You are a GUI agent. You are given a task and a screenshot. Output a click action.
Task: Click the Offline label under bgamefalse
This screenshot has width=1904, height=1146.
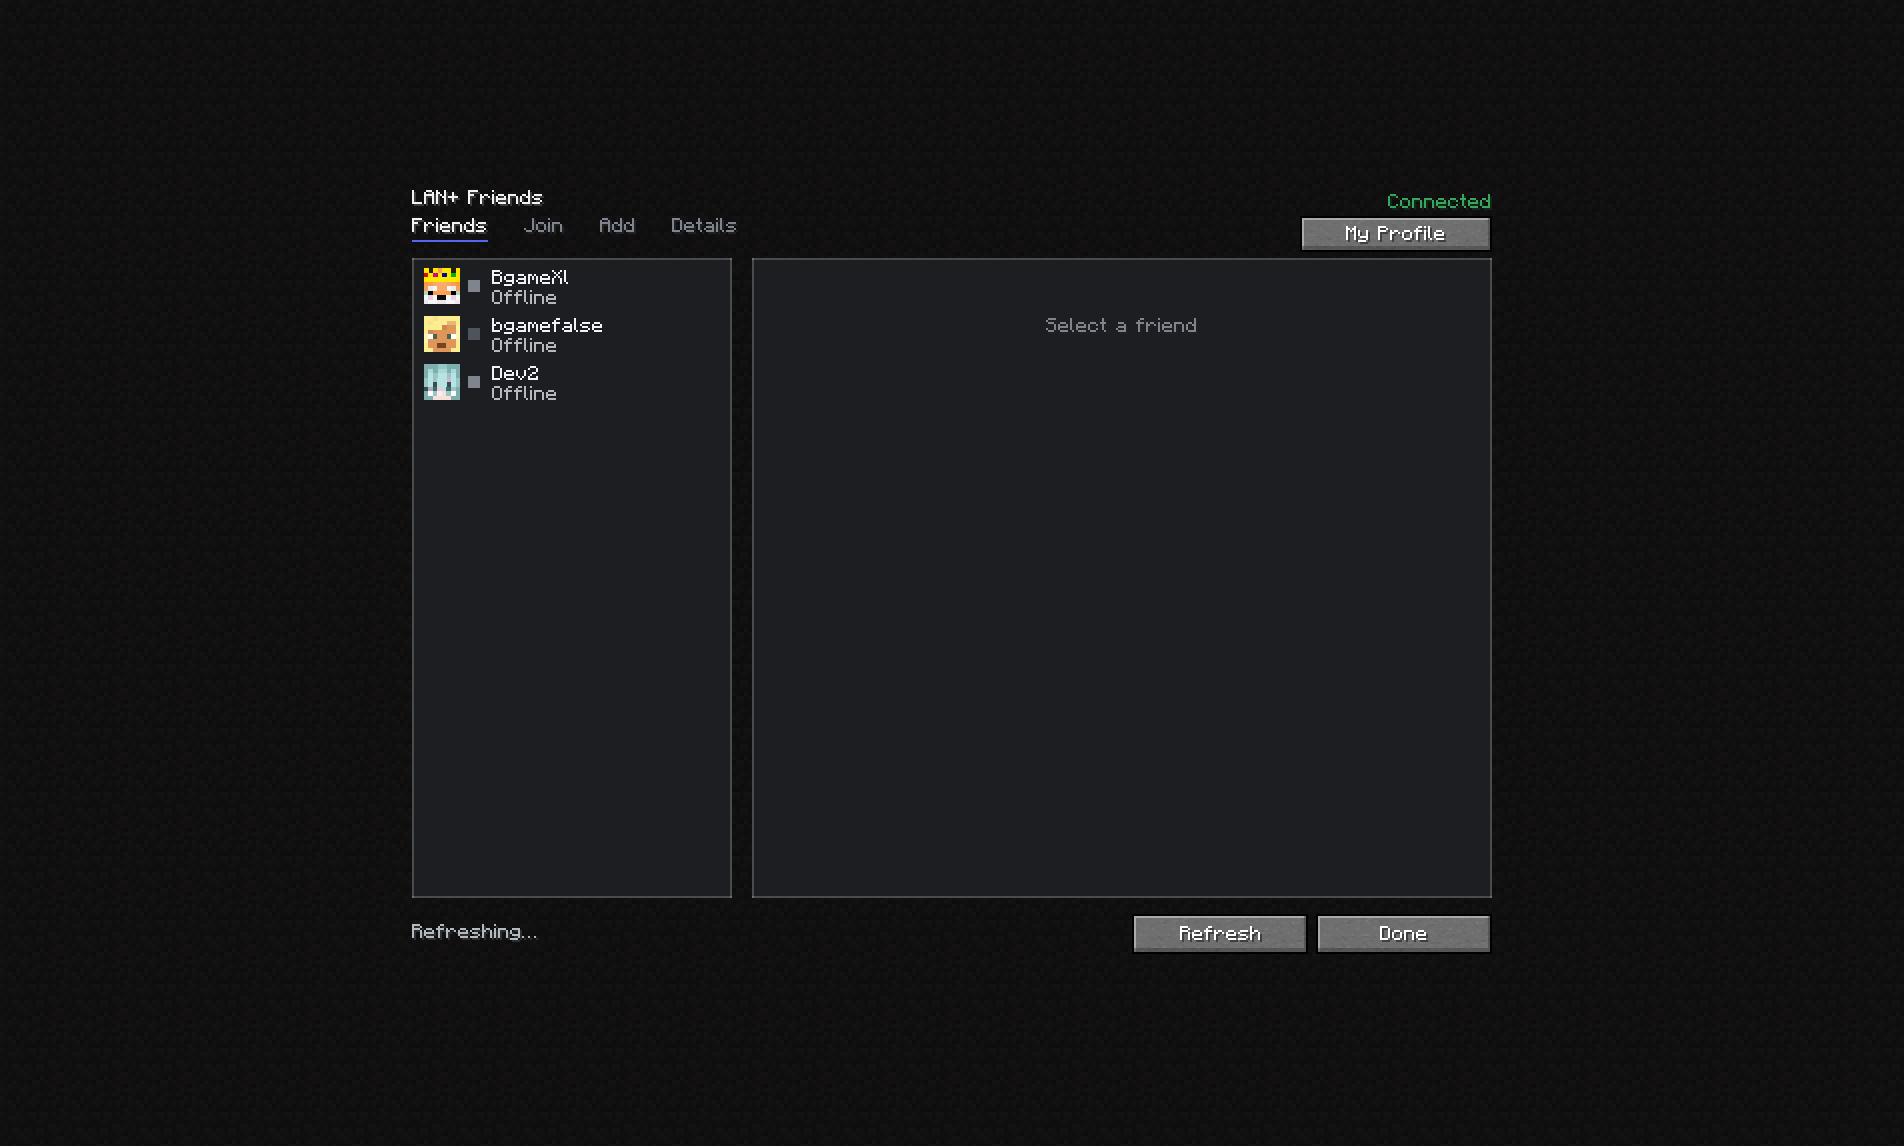tap(523, 346)
